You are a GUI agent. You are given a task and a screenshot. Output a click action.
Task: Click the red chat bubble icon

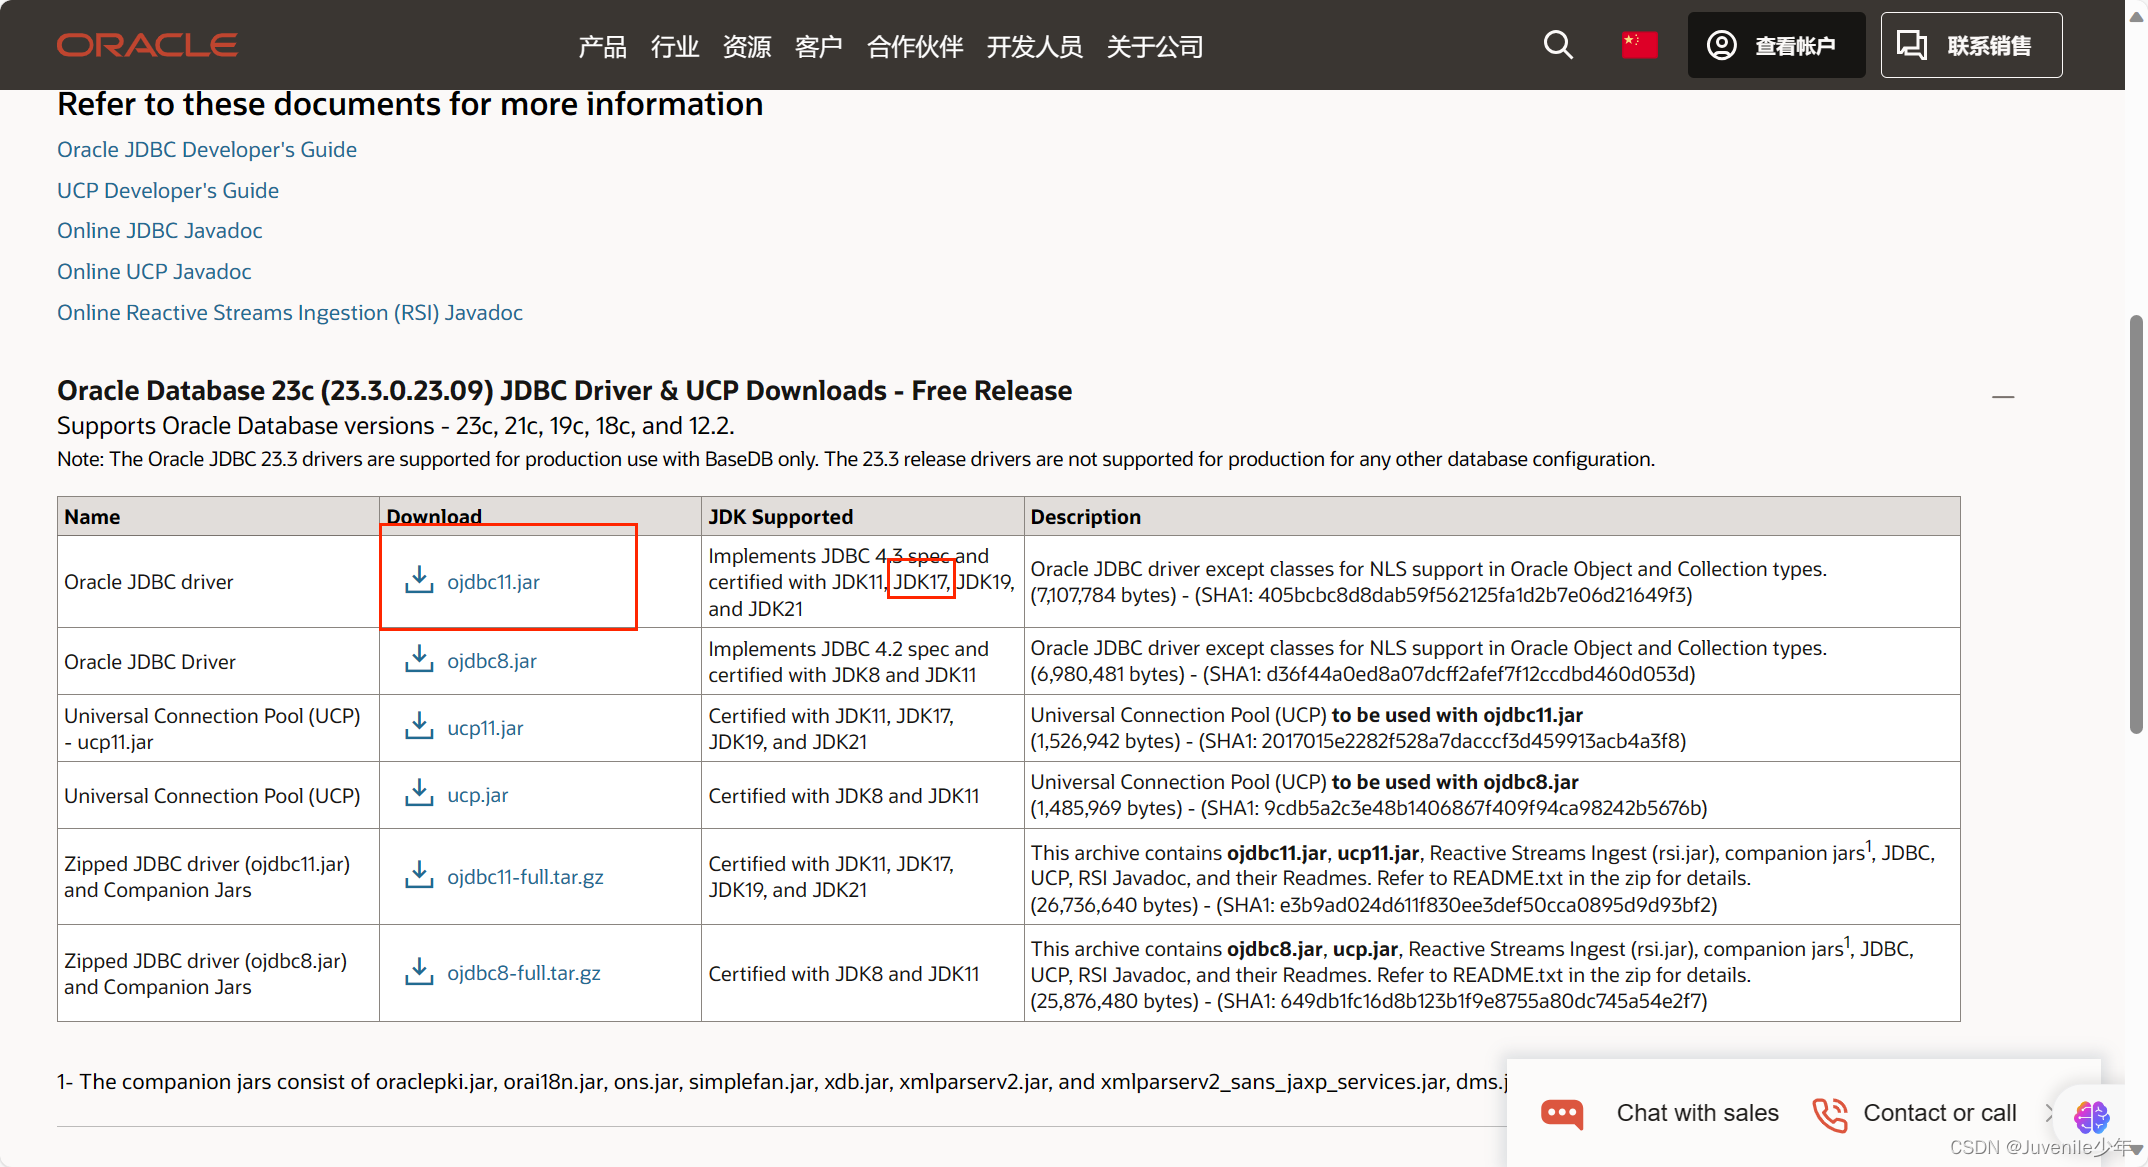click(1562, 1114)
